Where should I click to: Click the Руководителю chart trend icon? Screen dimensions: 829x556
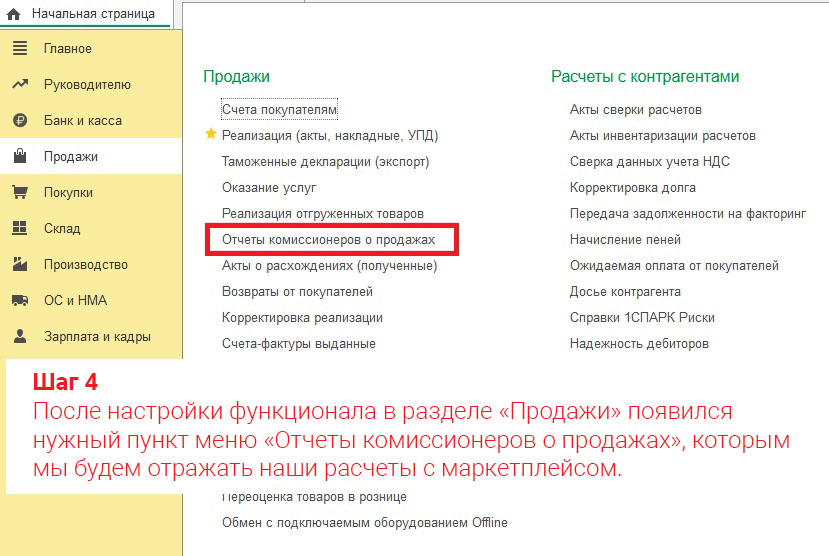(x=20, y=84)
